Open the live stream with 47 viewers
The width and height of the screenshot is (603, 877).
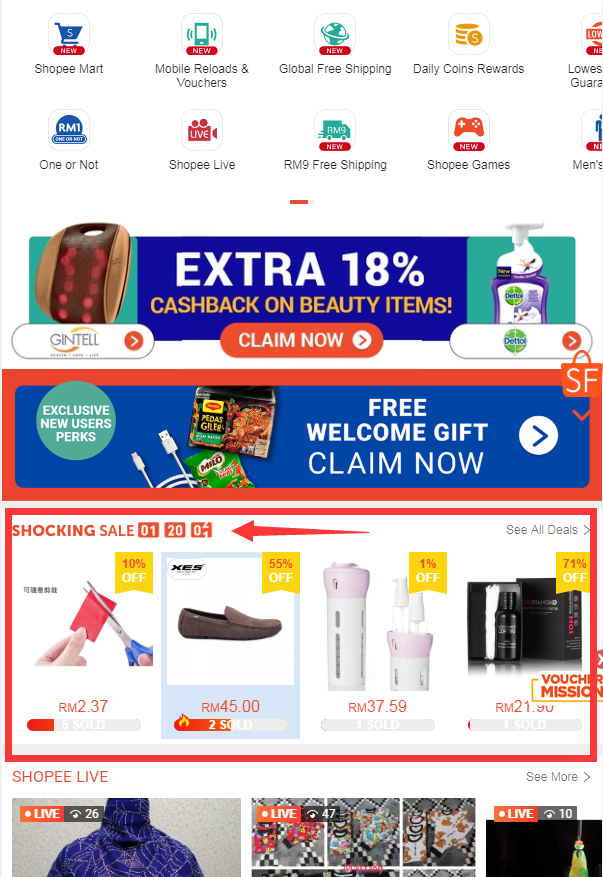tap(364, 837)
